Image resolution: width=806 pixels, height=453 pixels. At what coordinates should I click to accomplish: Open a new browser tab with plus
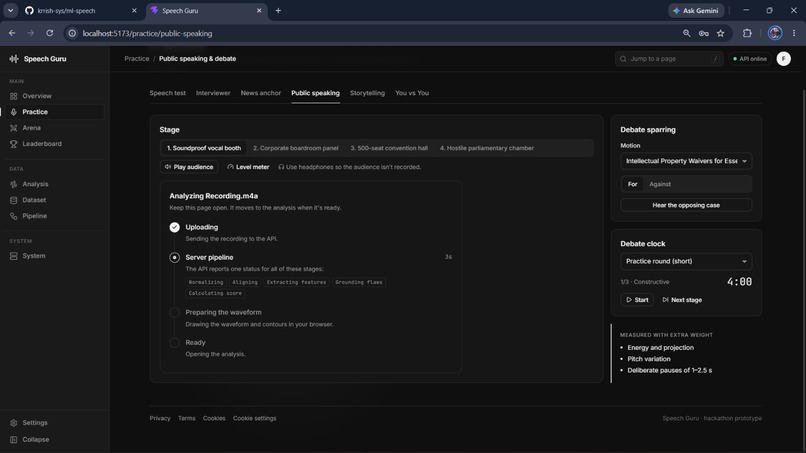tap(278, 10)
